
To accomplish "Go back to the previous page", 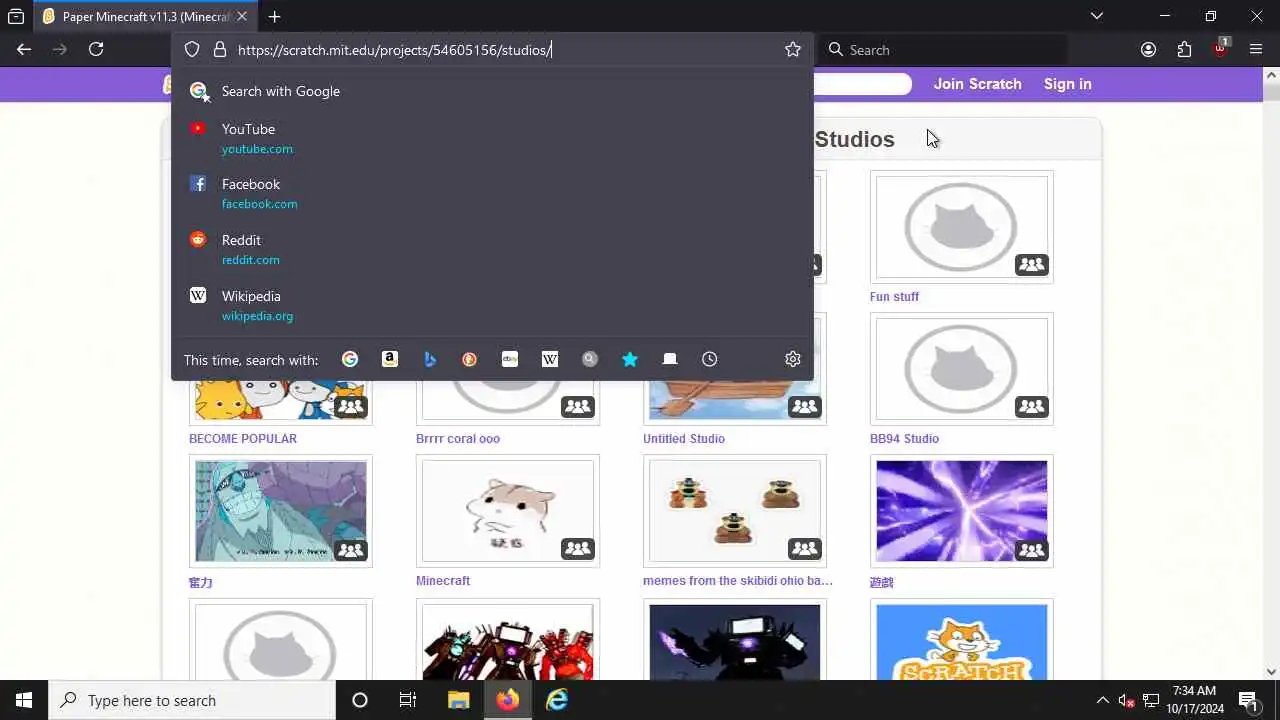I will [24, 49].
